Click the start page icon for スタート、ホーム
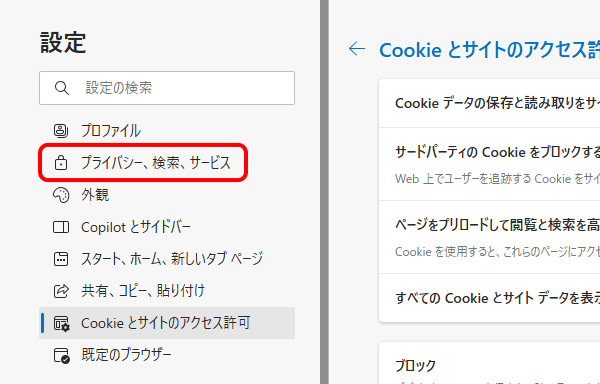600x384 pixels. [x=60, y=259]
